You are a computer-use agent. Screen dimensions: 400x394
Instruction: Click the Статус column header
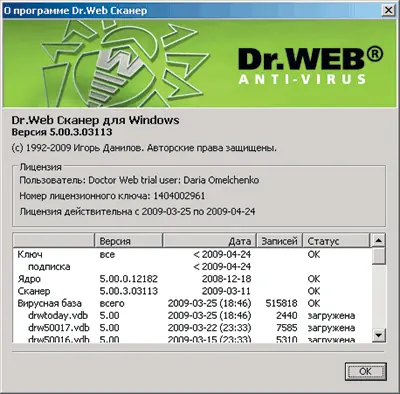(336, 241)
